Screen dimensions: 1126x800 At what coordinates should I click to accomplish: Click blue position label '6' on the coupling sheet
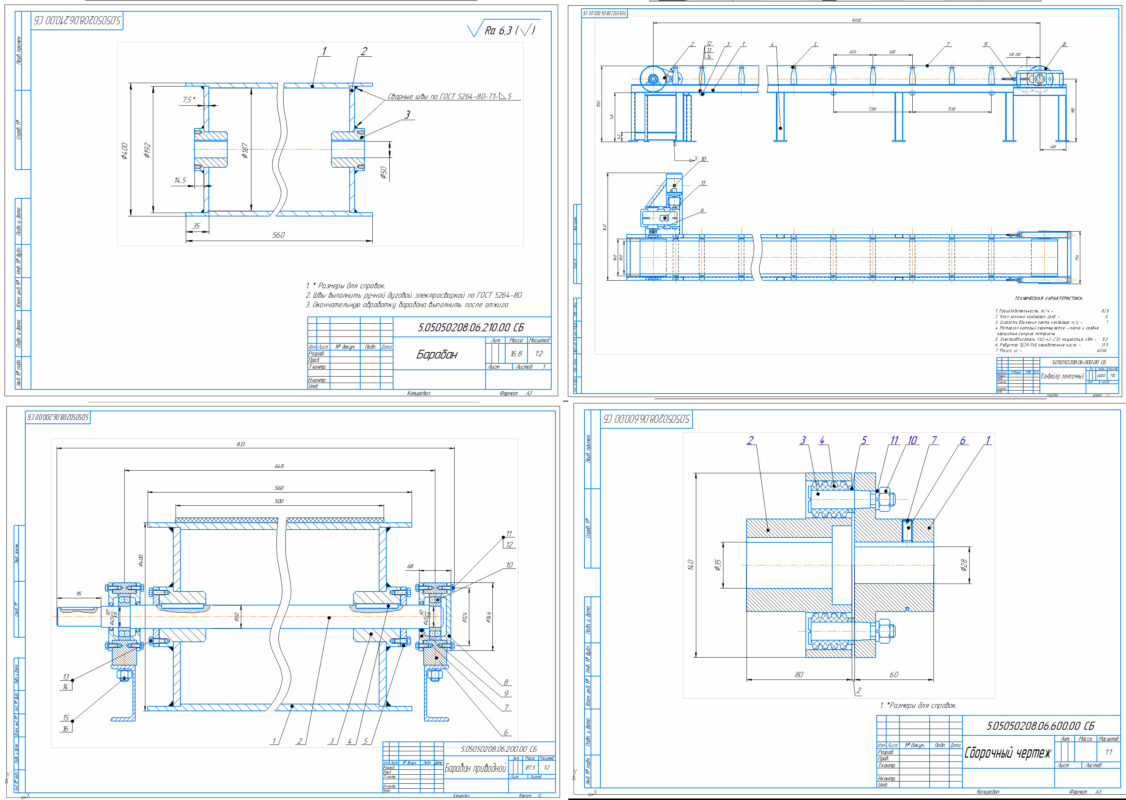963,440
